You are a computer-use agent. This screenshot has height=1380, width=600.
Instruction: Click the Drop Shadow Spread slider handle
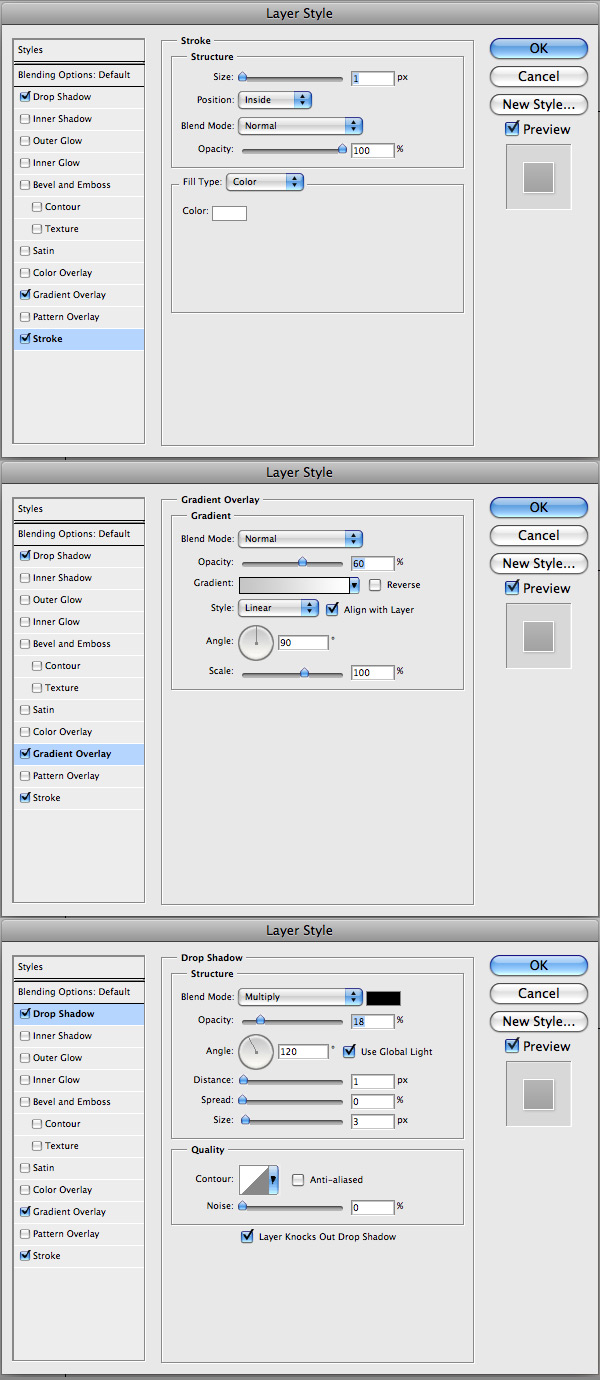pyautogui.click(x=242, y=1100)
